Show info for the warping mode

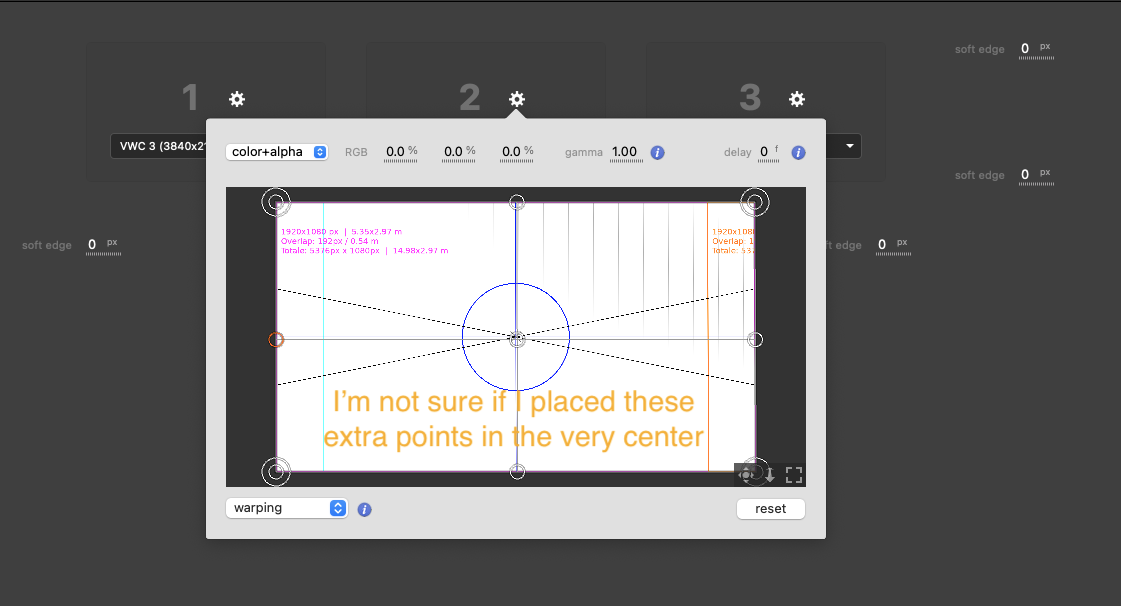[x=364, y=509]
